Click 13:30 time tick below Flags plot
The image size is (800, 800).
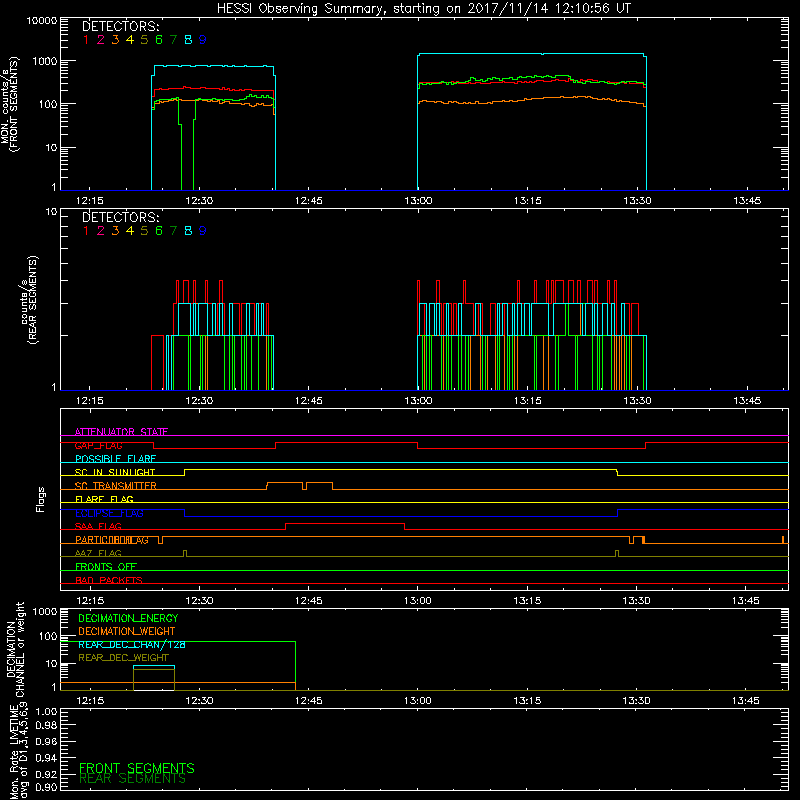click(x=636, y=601)
